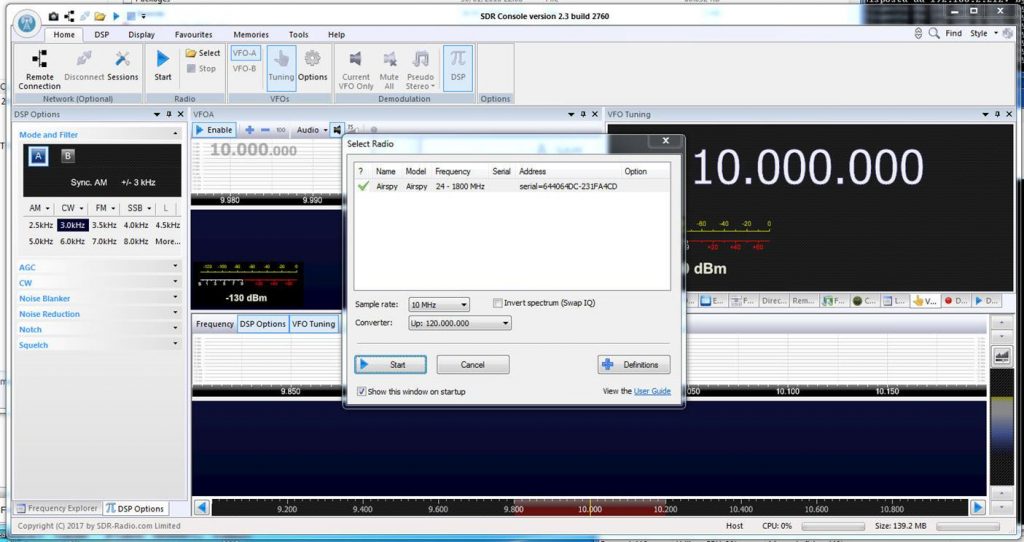
Task: Click the Tuning hand icon in VFOs group
Action: click(x=281, y=66)
